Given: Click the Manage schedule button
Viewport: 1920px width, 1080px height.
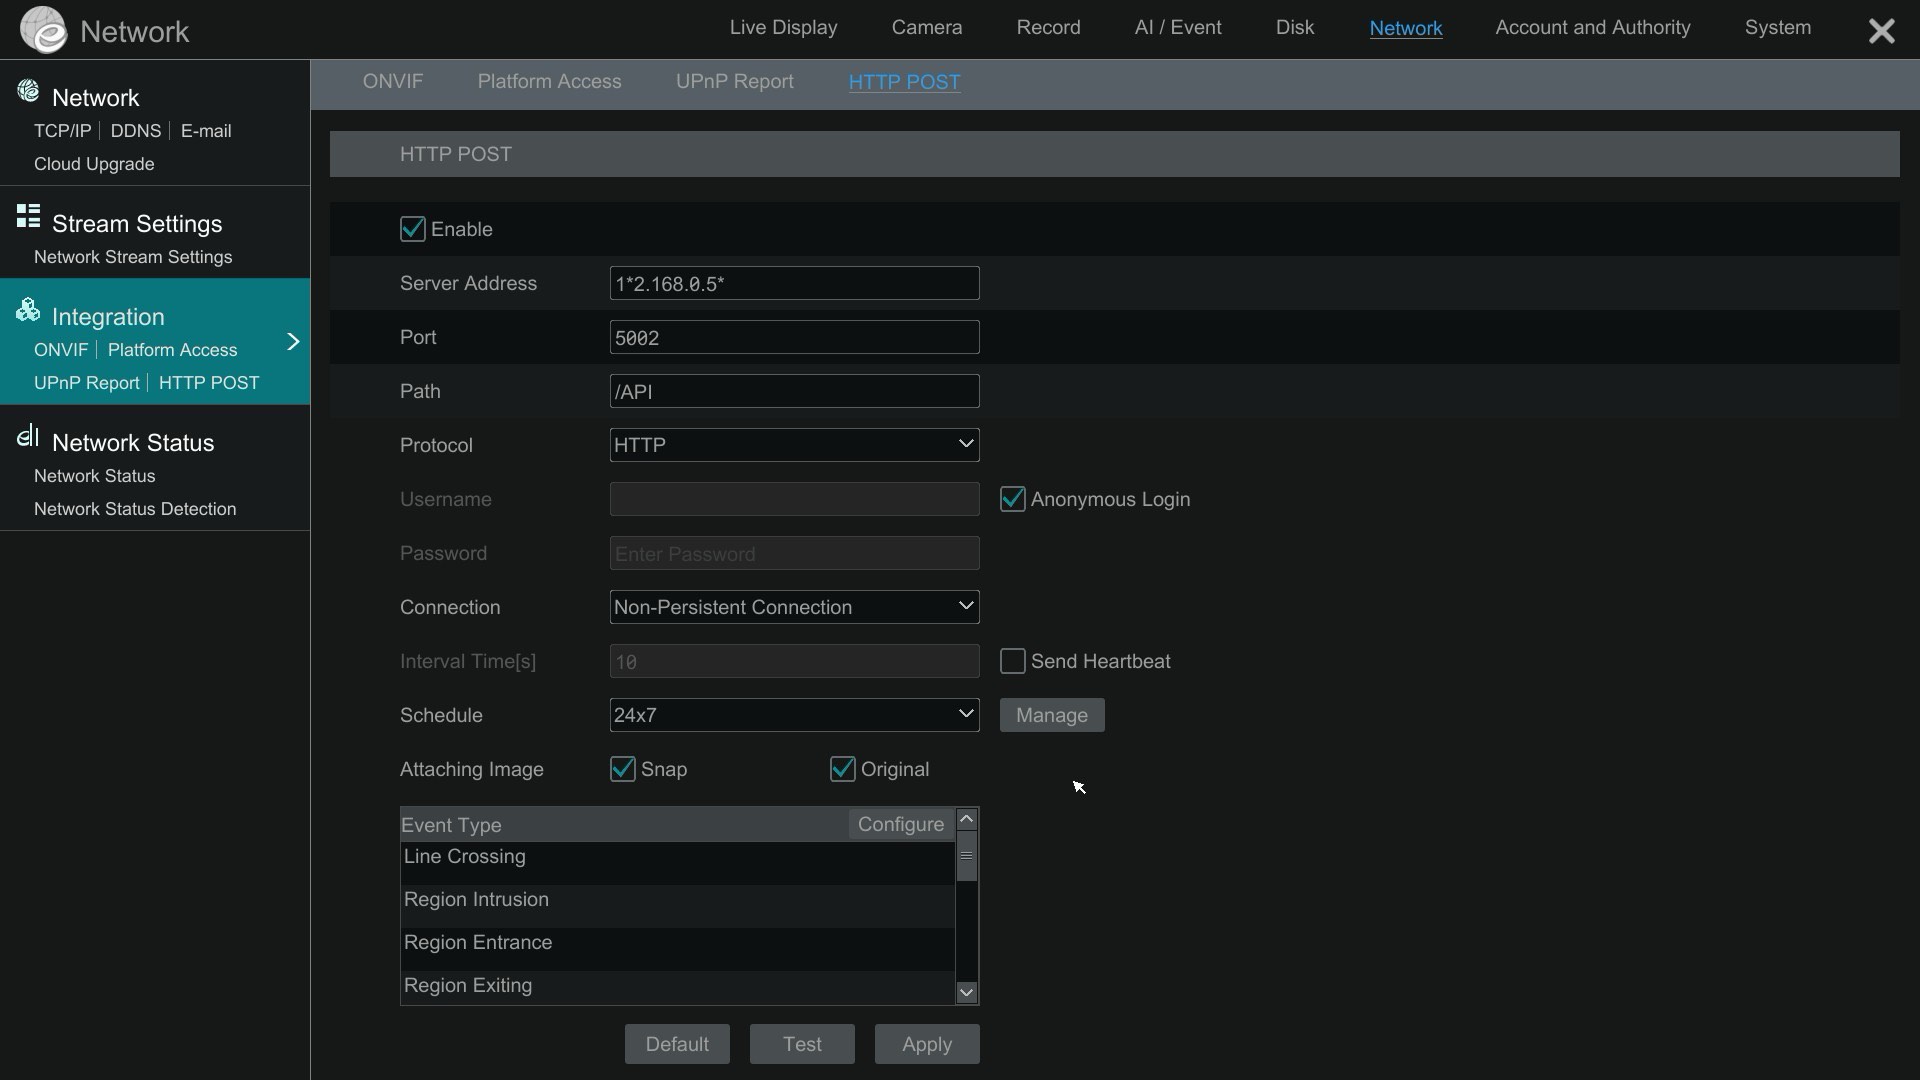Looking at the screenshot, I should [x=1051, y=715].
